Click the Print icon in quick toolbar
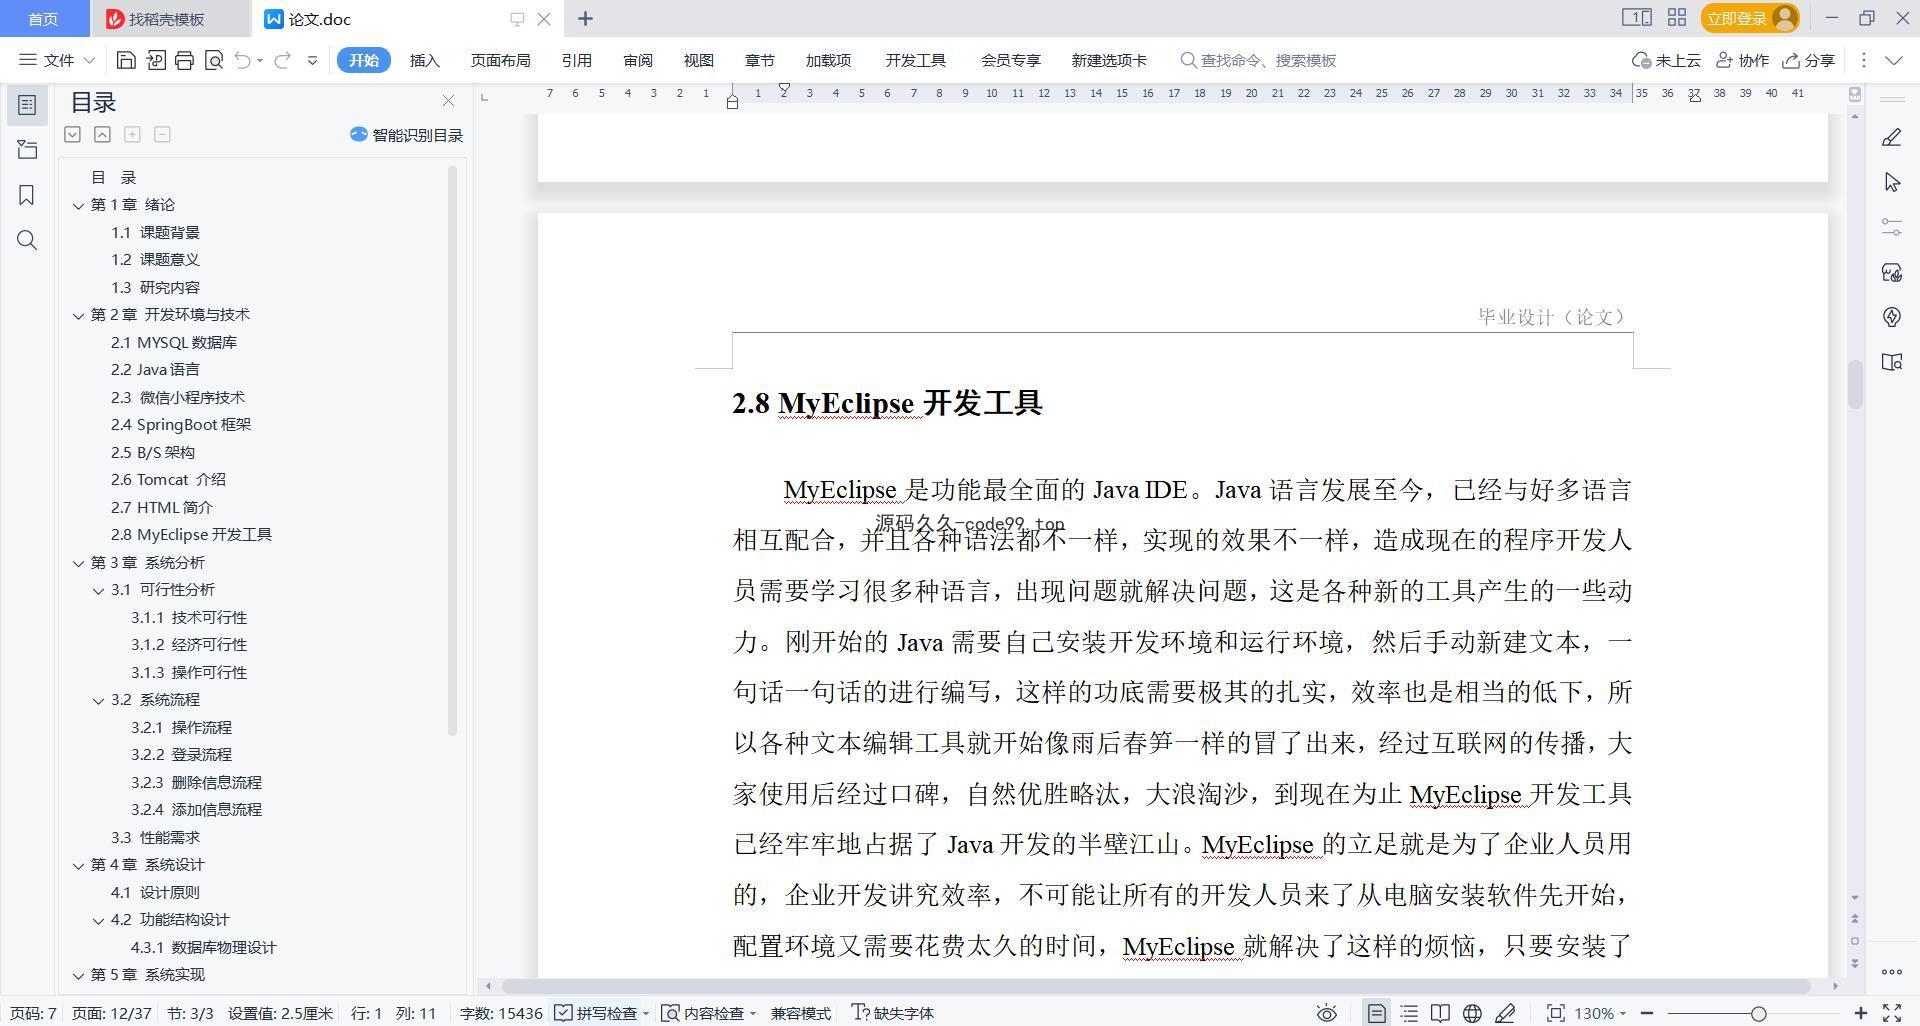Viewport: 1920px width, 1026px height. tap(184, 60)
